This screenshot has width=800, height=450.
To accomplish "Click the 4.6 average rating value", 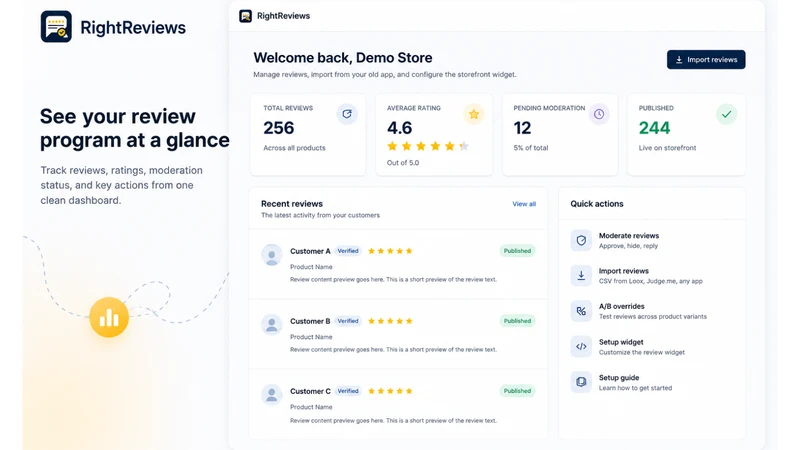I will [399, 128].
